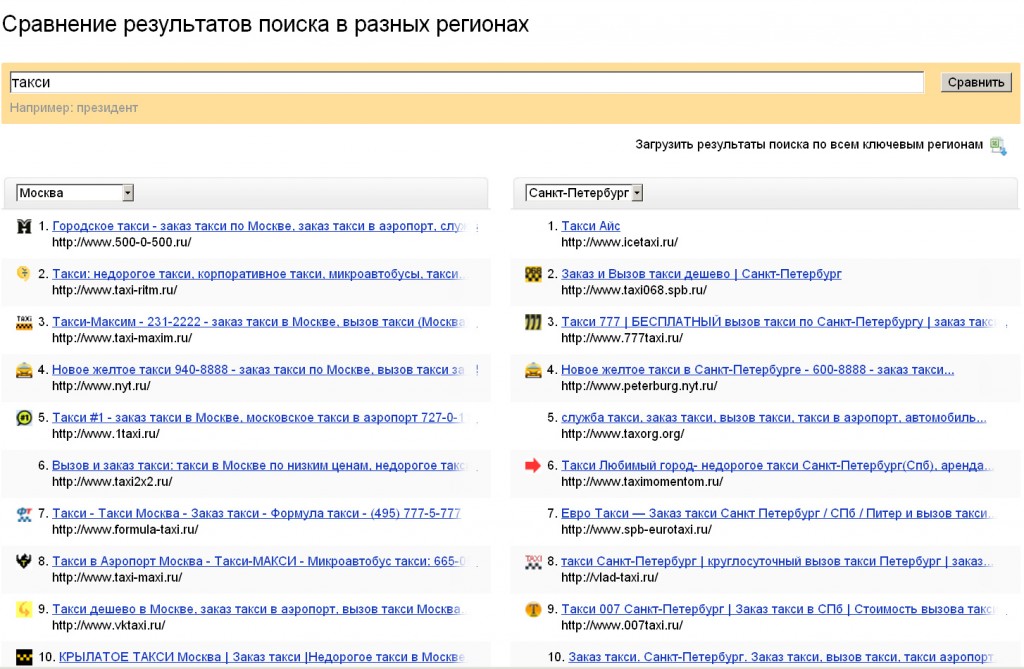Click URL text http://www.taxi-ritm.ru/
The height and width of the screenshot is (669, 1024).
click(114, 290)
